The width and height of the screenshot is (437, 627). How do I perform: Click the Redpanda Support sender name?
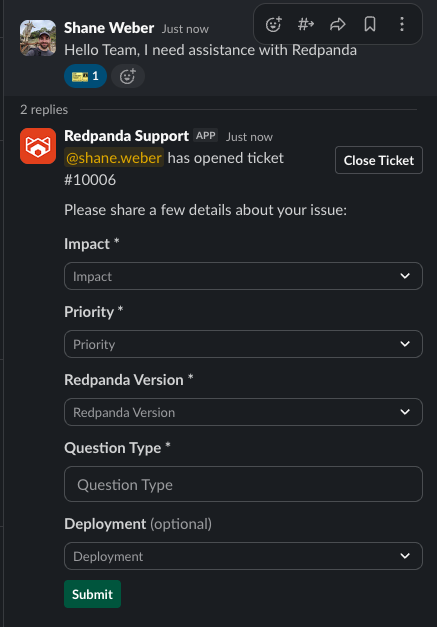[x=126, y=136]
